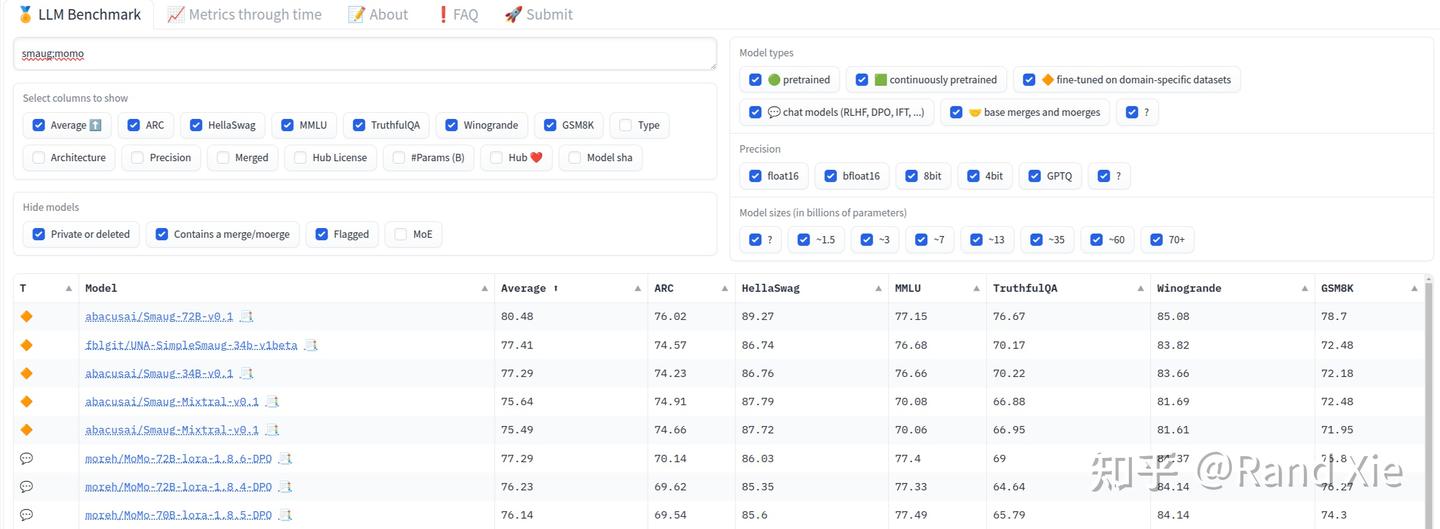
Task: Click the chat bubble type icon for MoMo-72B-lora-1.8.6-DPO
Action: (x=26, y=459)
